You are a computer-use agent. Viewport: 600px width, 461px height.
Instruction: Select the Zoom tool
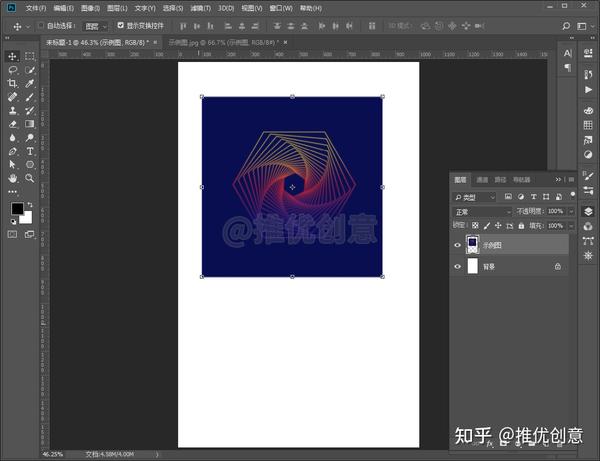pyautogui.click(x=29, y=178)
